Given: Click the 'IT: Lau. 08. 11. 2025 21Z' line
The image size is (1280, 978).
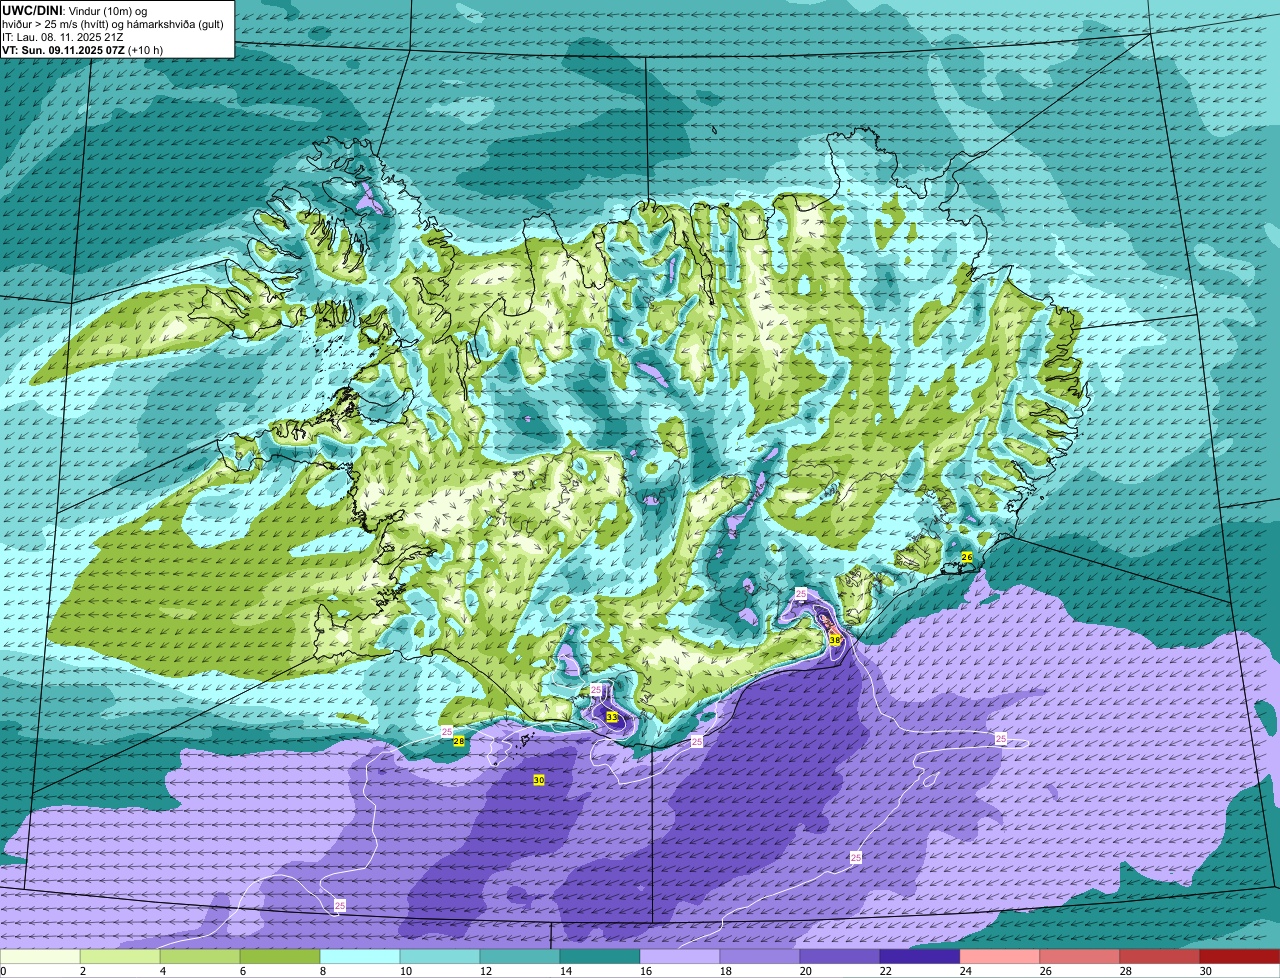Looking at the screenshot, I should (63, 37).
